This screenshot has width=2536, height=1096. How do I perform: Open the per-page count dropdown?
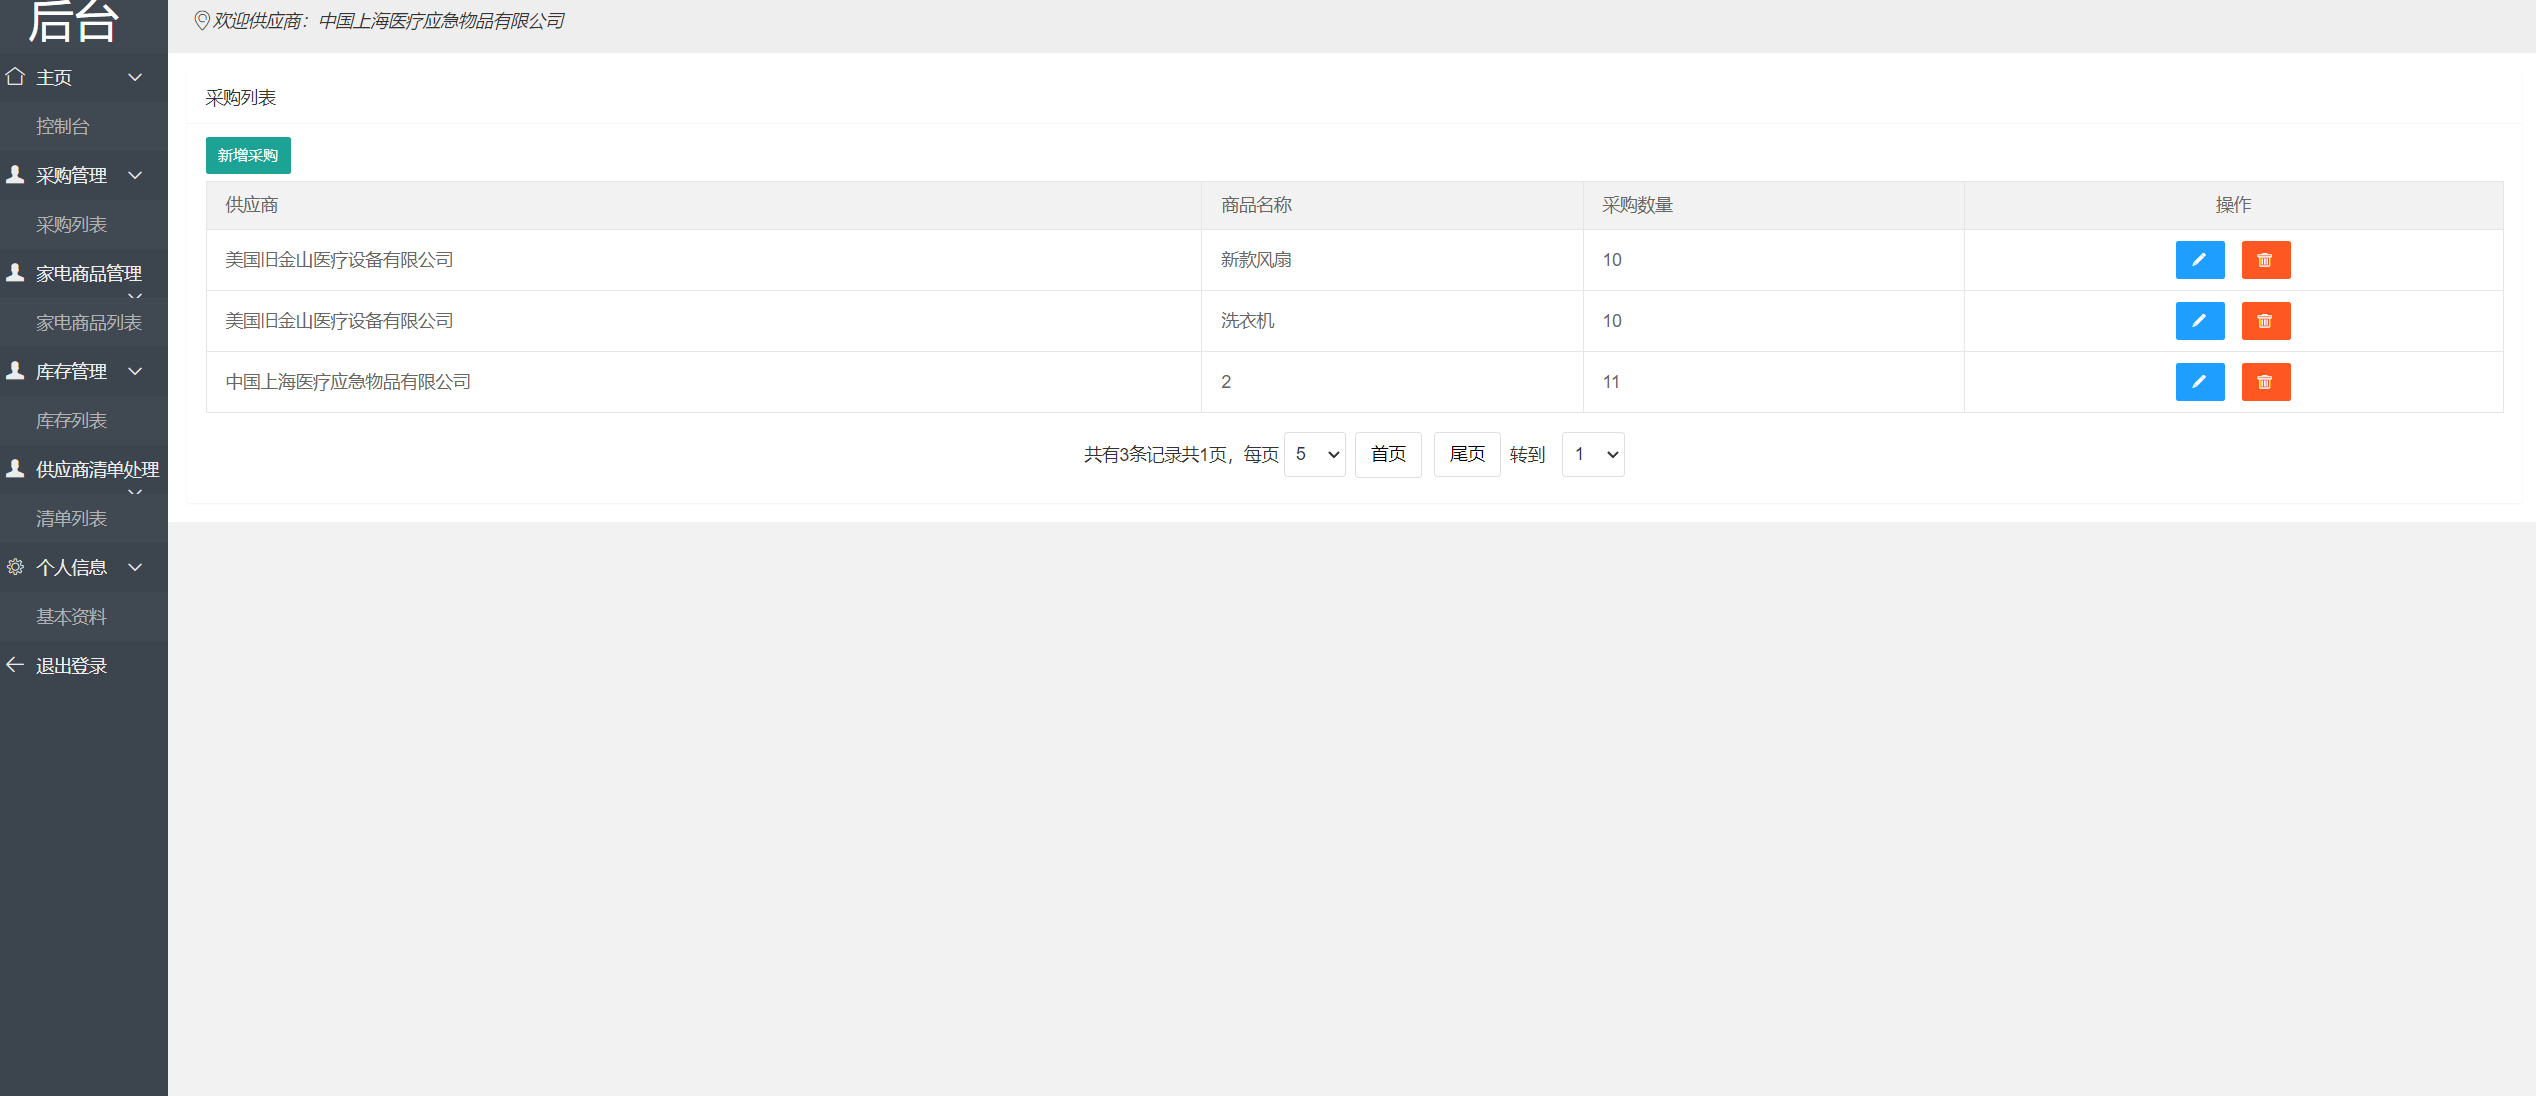coord(1314,455)
